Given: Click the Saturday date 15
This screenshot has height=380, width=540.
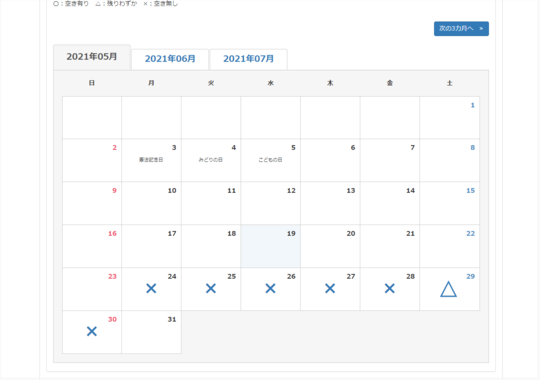Looking at the screenshot, I should [449, 203].
